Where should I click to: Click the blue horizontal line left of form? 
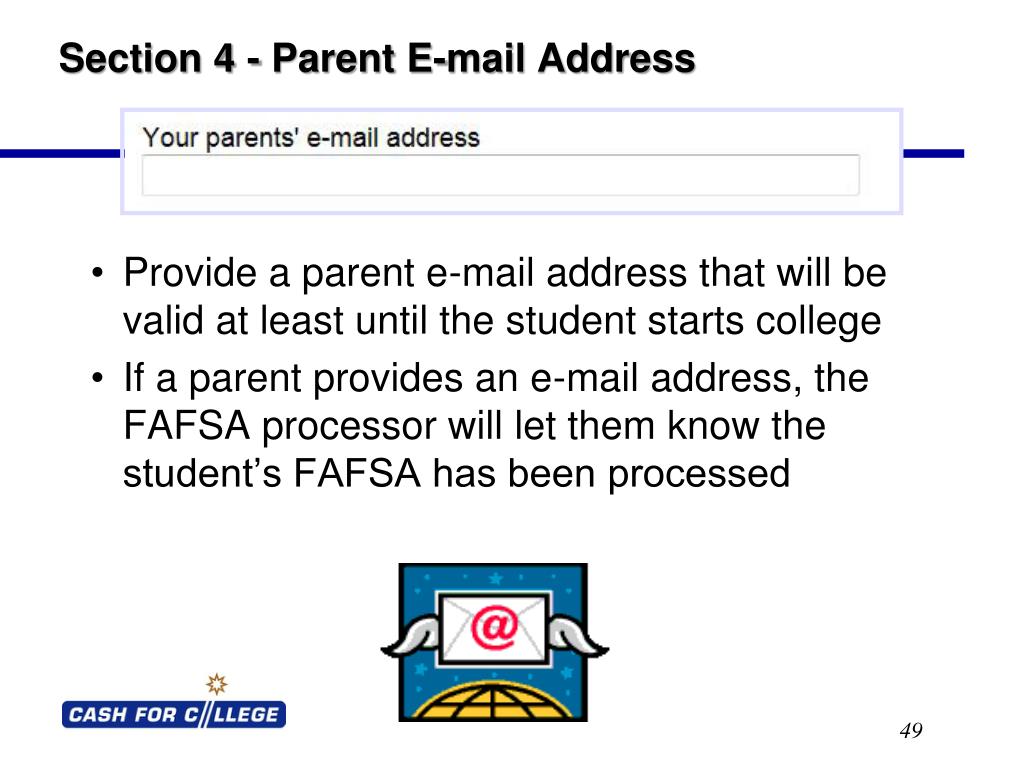(61, 153)
